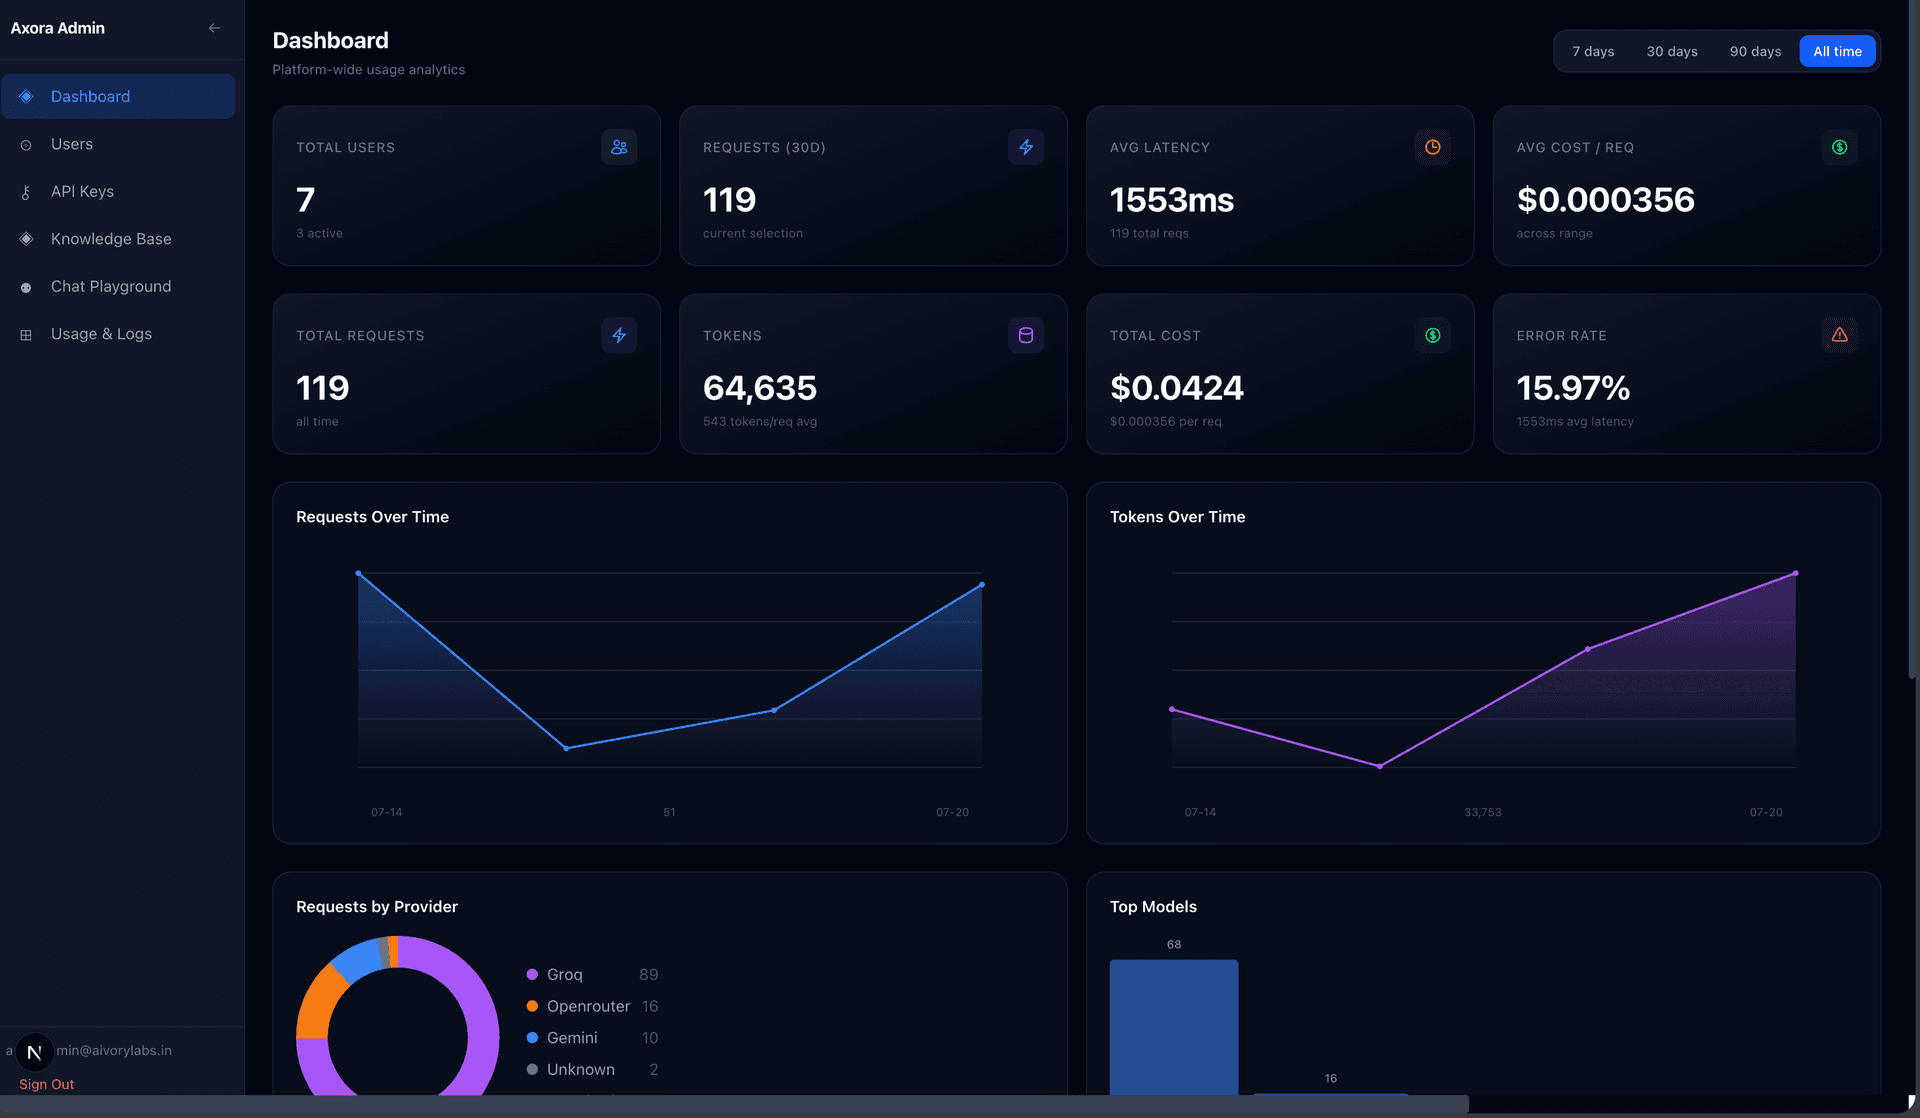Screen dimensions: 1920x1118
Task: Collapse the sidebar with the arrow icon
Action: point(214,28)
